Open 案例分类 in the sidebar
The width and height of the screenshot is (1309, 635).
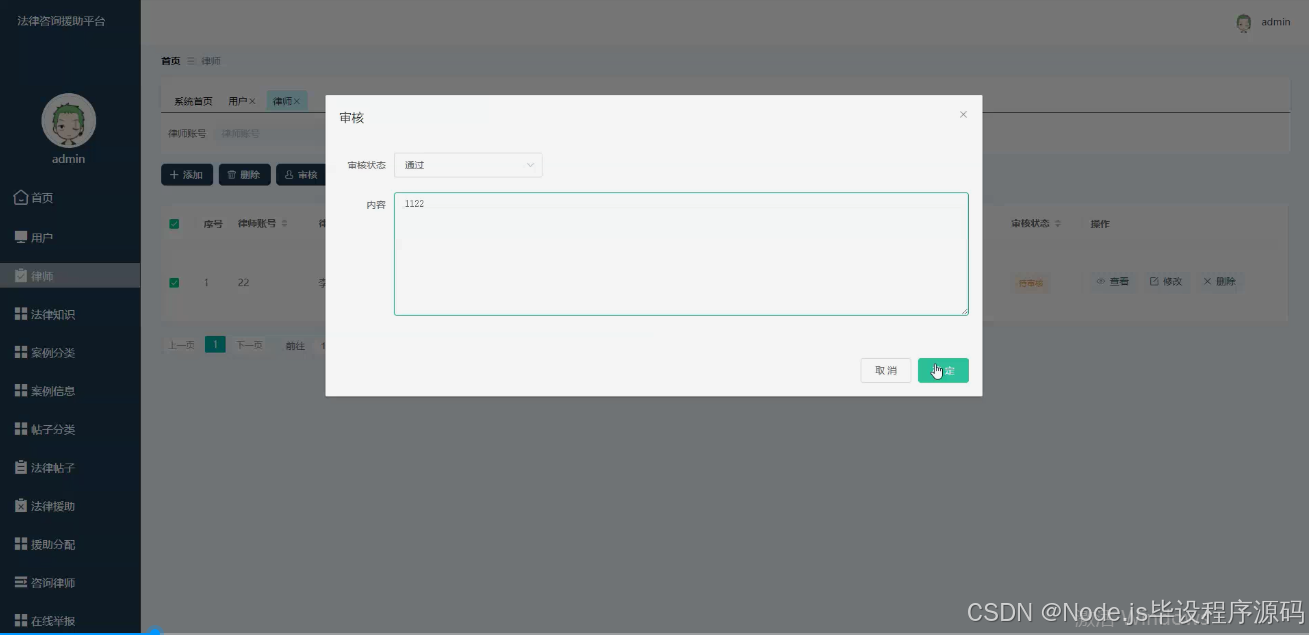pyautogui.click(x=70, y=353)
